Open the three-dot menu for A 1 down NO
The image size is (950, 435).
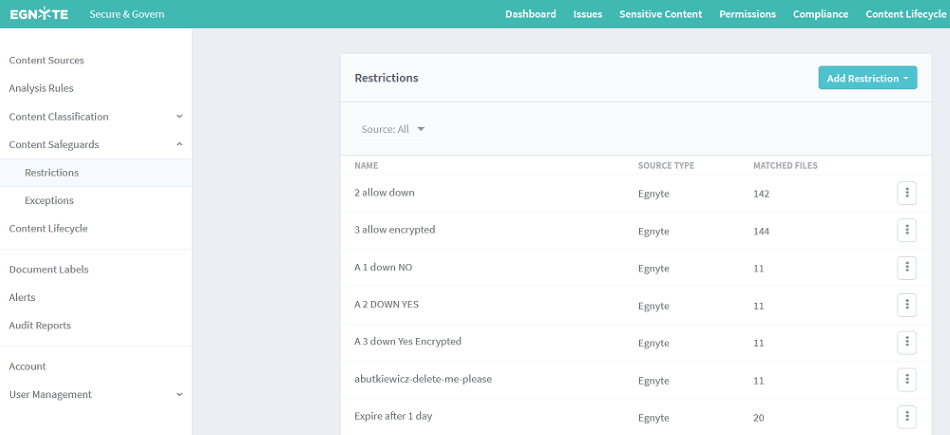906,268
